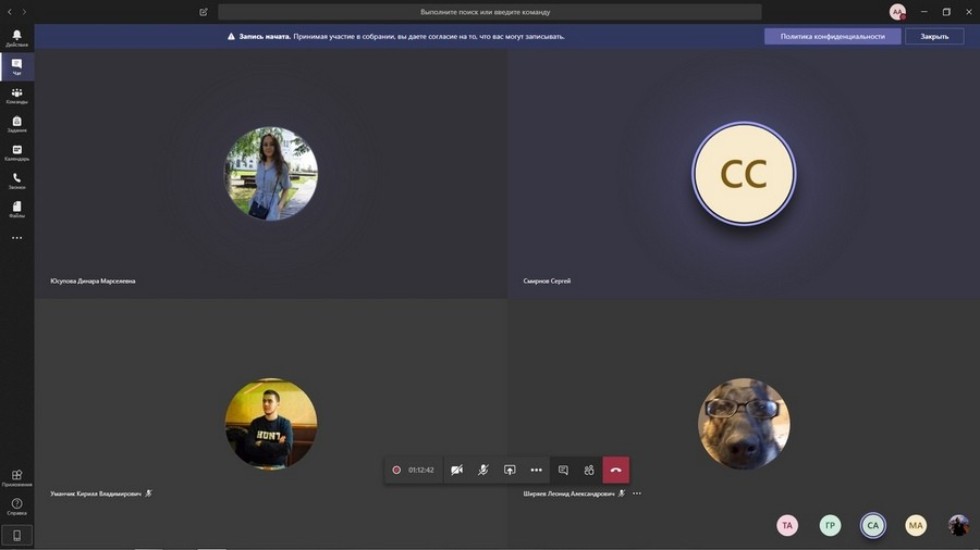Click the new chat compose icon
This screenshot has height=550, width=980.
(203, 12)
